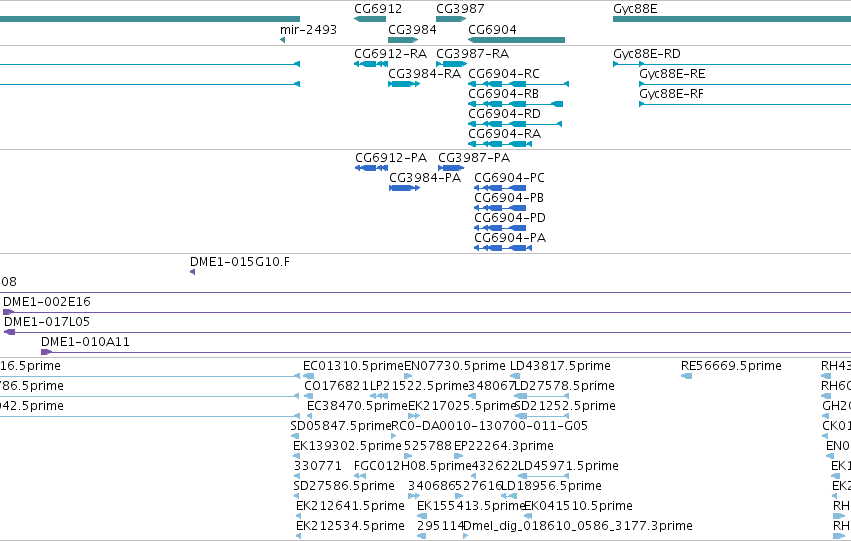Click the FGC012H08.5prime label
The height and width of the screenshot is (541, 851).
412,466
